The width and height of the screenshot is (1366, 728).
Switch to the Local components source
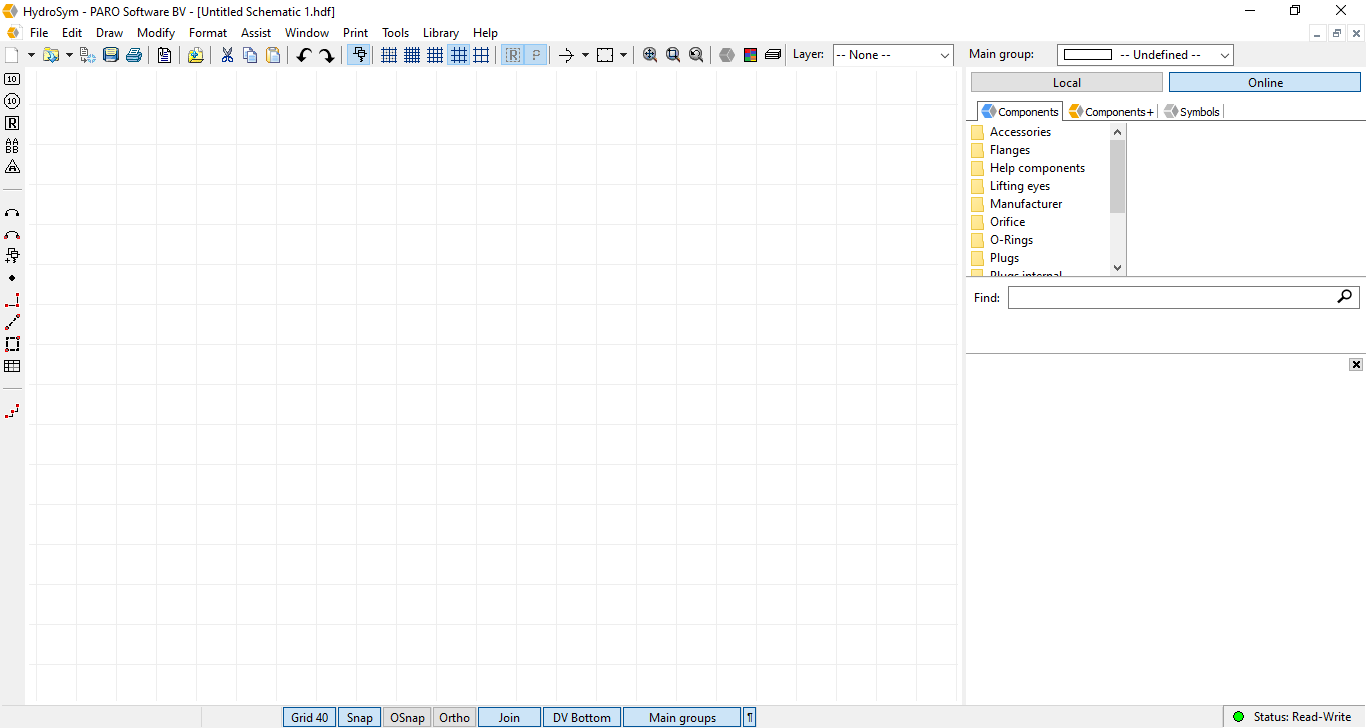pos(1066,81)
